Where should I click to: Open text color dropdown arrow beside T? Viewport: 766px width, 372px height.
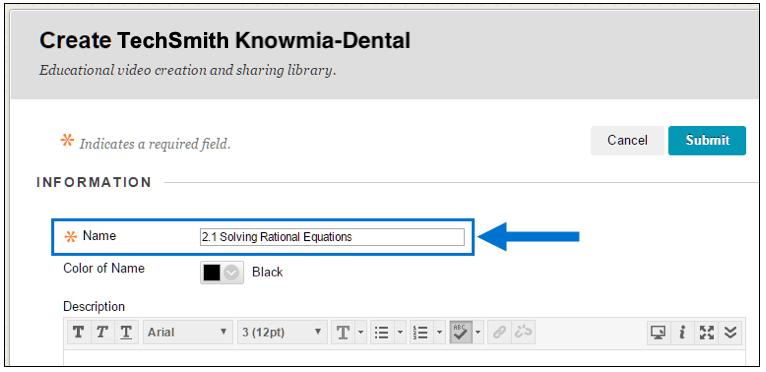point(361,333)
